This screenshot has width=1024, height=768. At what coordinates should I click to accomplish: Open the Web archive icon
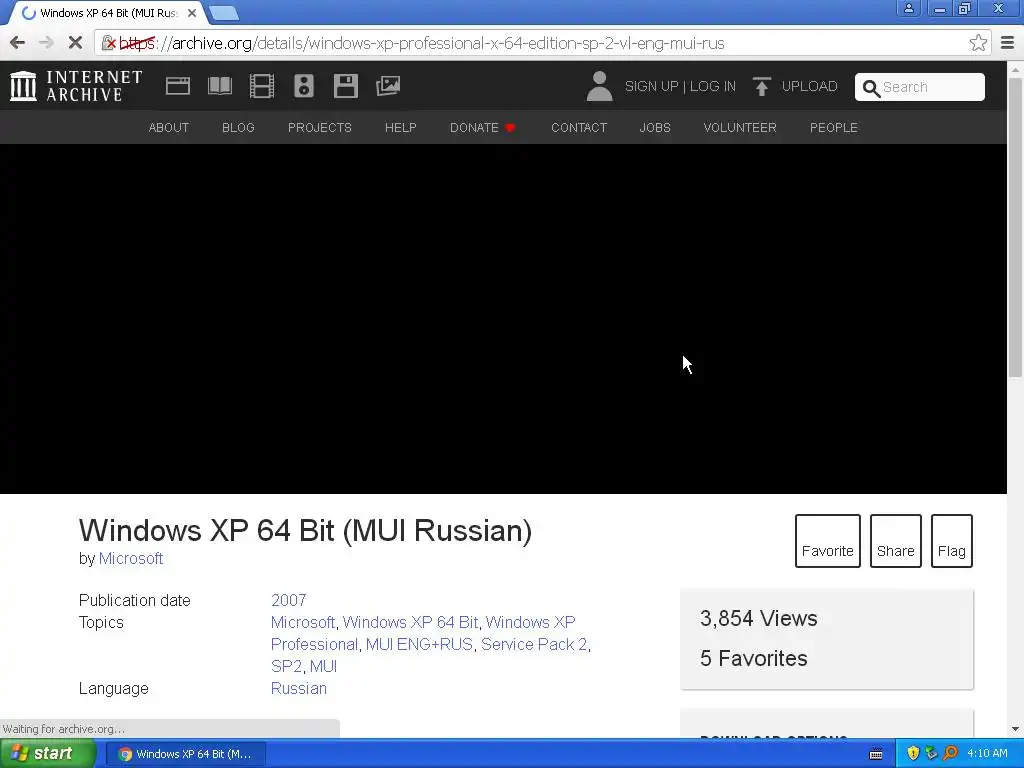pyautogui.click(x=178, y=86)
